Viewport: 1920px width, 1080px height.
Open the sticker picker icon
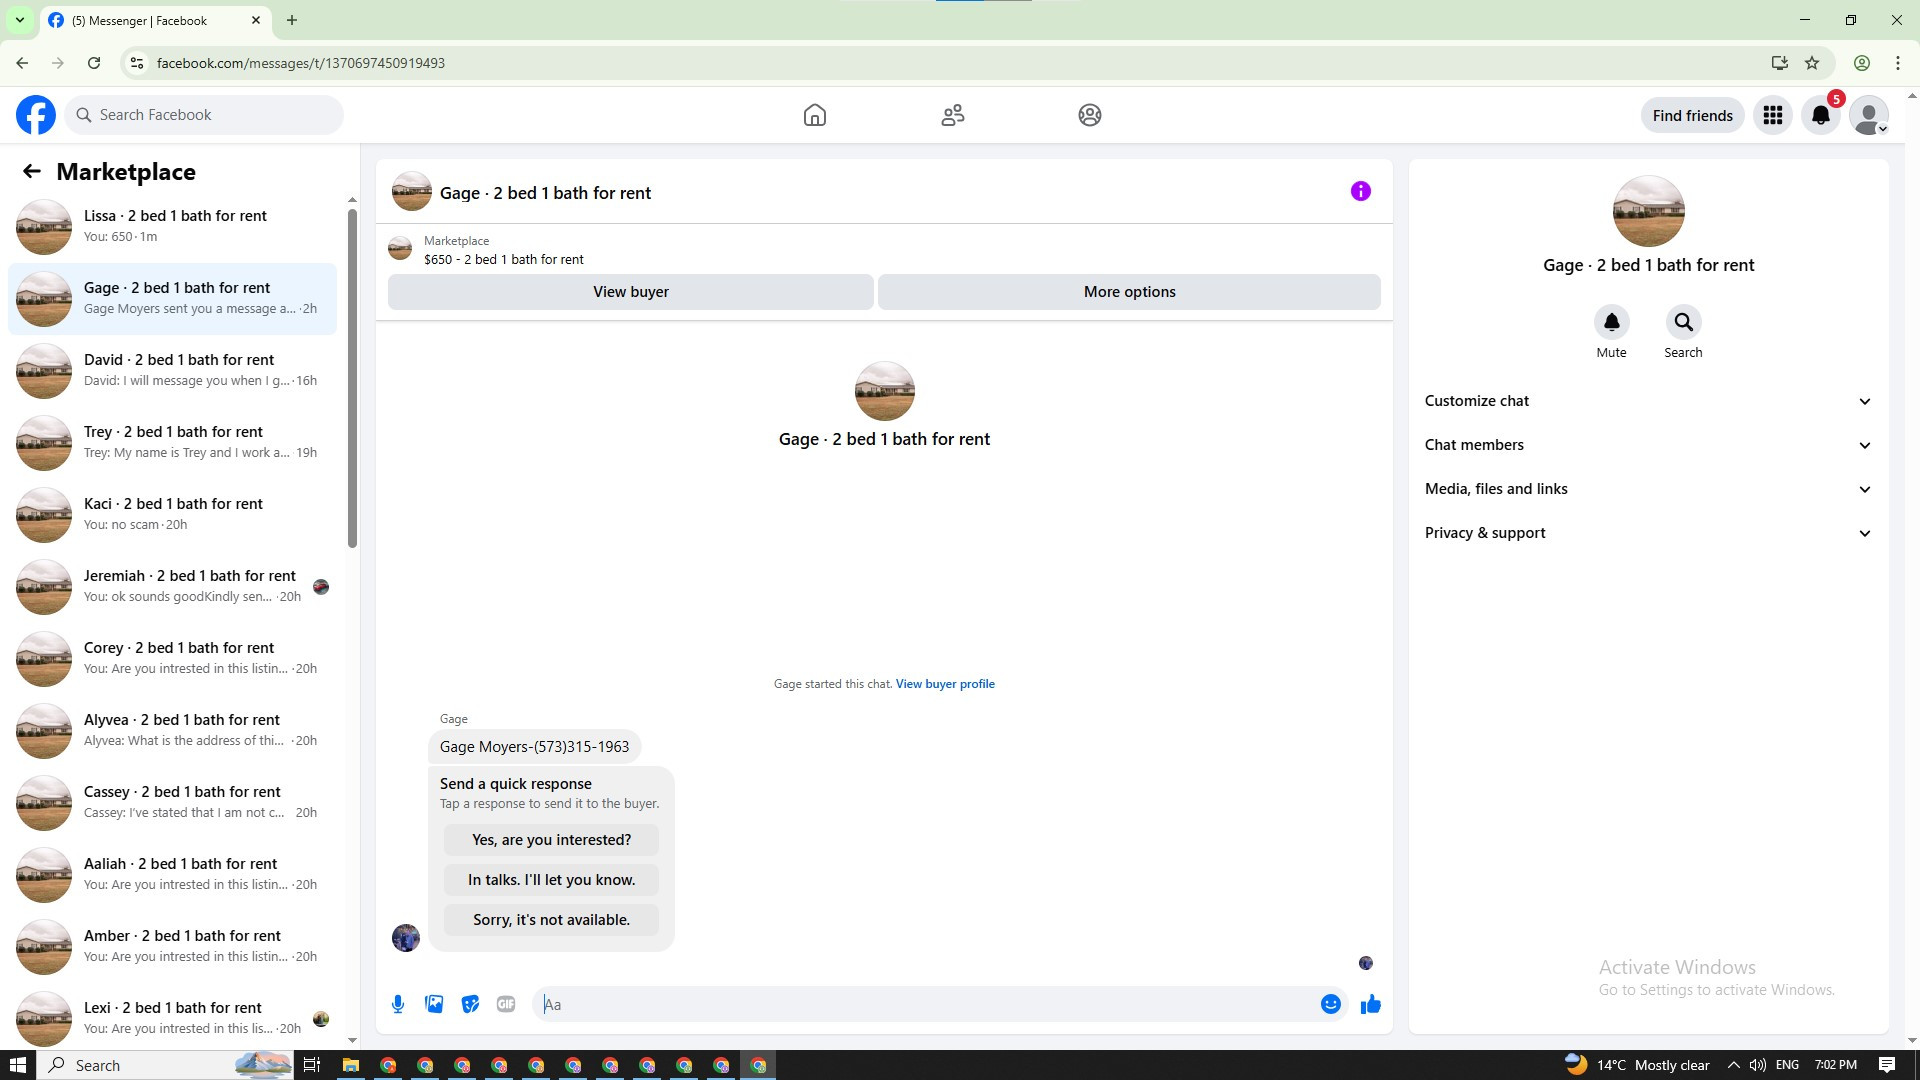[470, 1004]
